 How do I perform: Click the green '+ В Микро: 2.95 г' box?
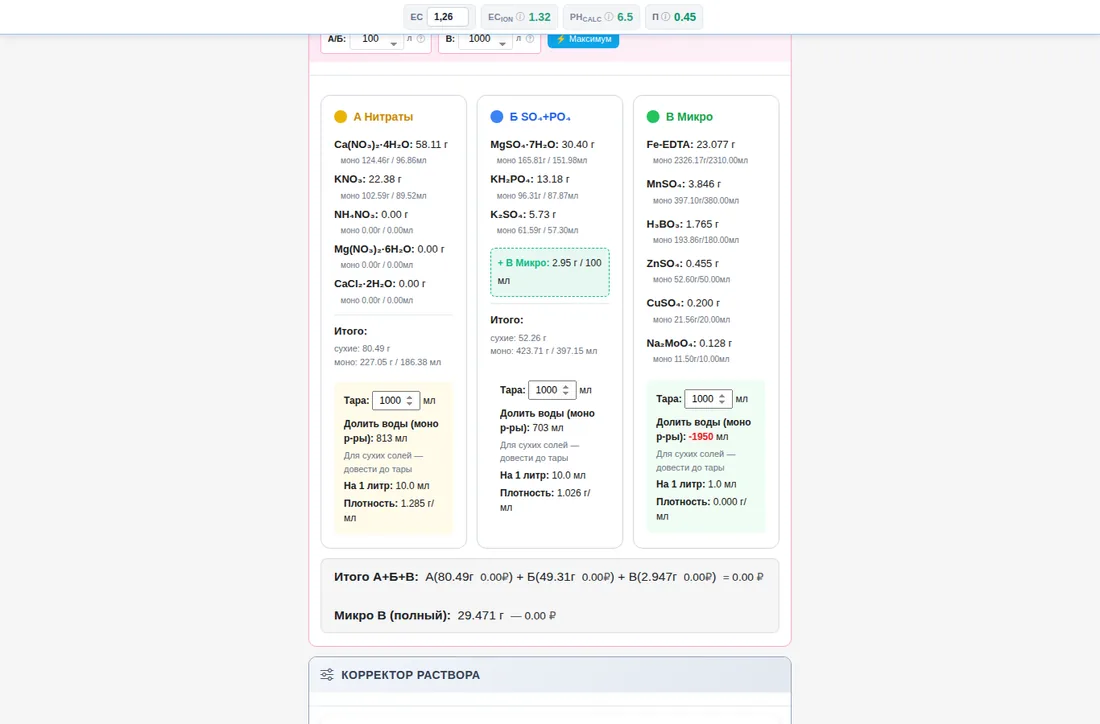coord(550,272)
